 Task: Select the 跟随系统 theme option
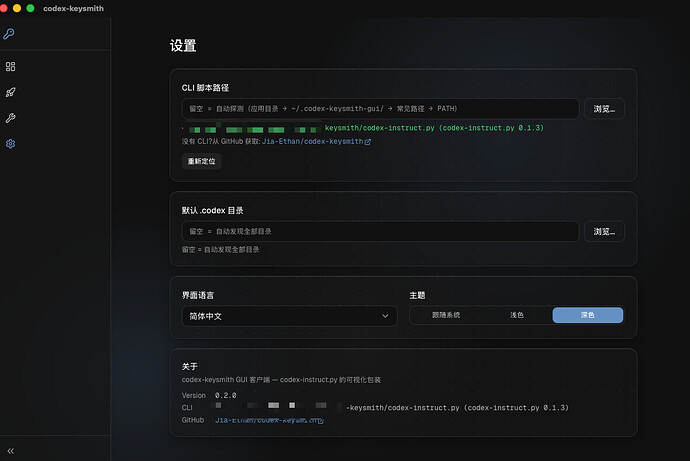tap(446, 315)
